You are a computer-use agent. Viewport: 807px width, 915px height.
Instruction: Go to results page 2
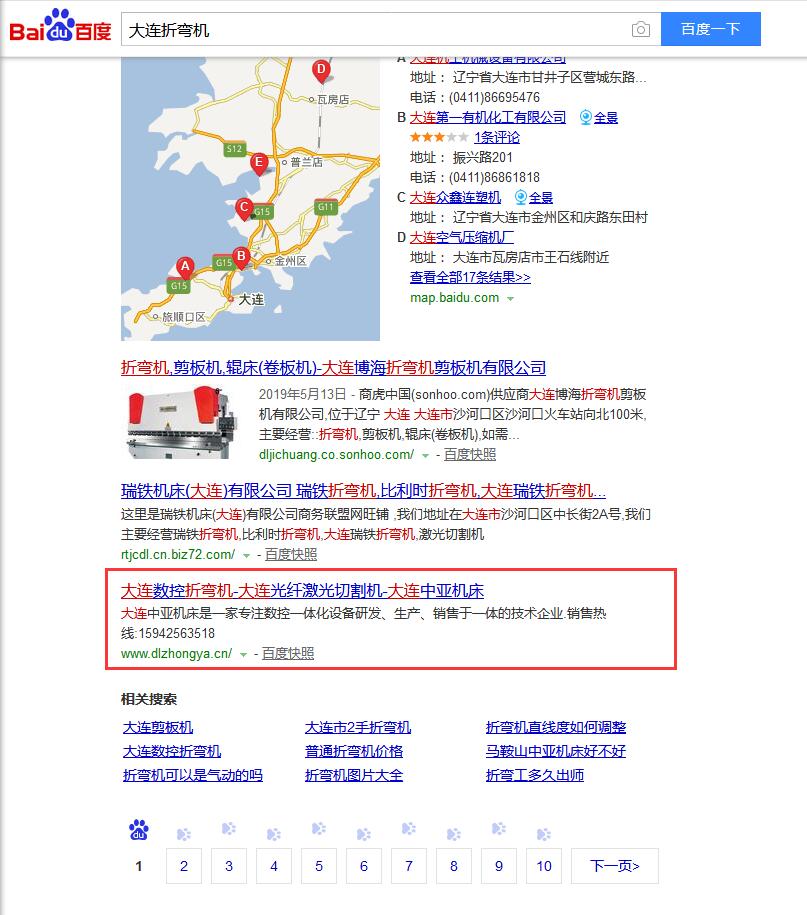pos(184,866)
